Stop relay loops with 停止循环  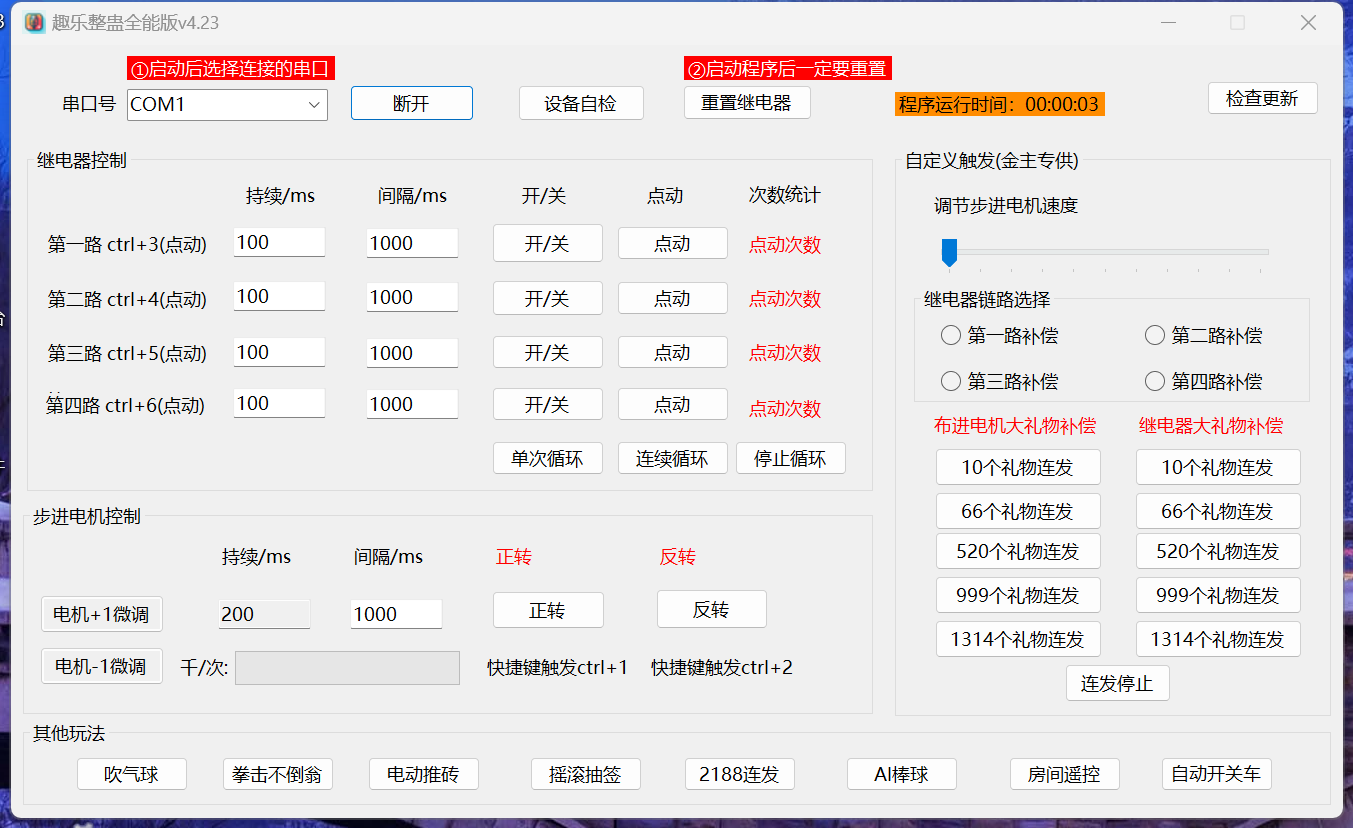(x=790, y=457)
